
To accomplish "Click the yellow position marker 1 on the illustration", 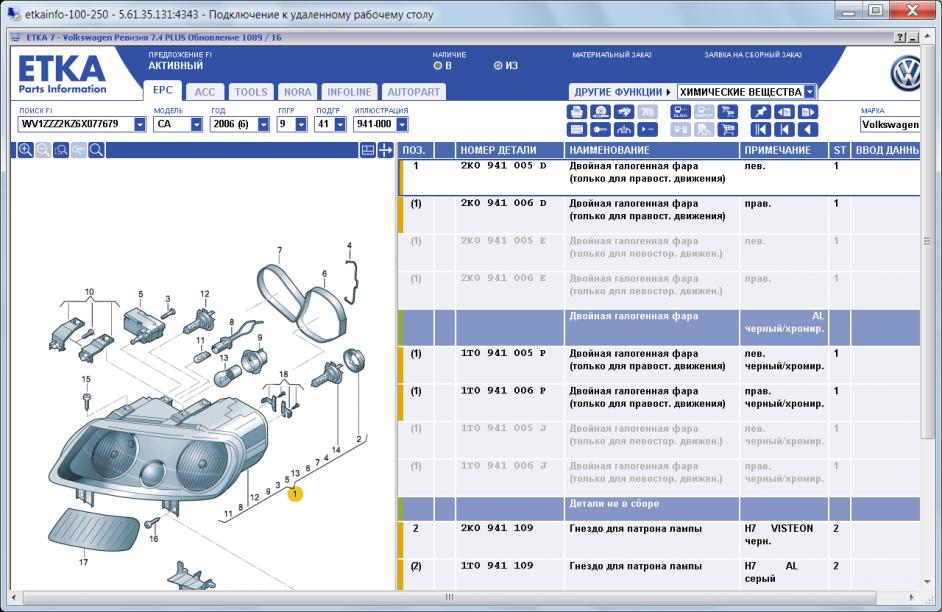I will pos(295,494).
